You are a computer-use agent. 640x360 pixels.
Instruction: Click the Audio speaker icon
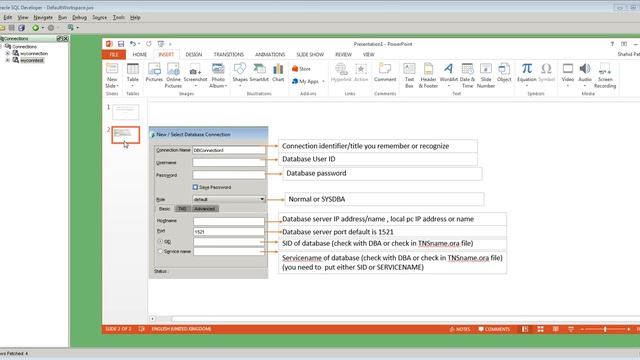tap(585, 69)
